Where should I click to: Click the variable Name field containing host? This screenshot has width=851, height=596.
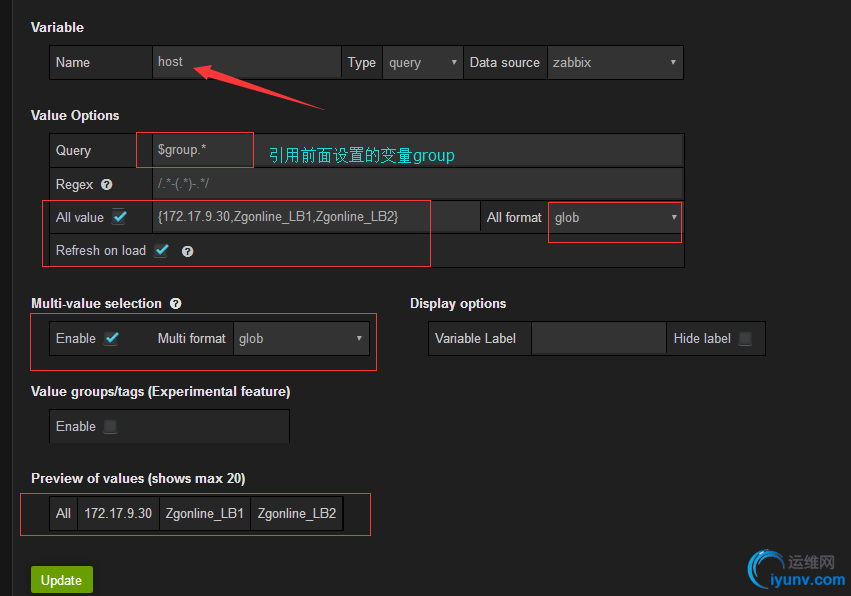pos(246,62)
